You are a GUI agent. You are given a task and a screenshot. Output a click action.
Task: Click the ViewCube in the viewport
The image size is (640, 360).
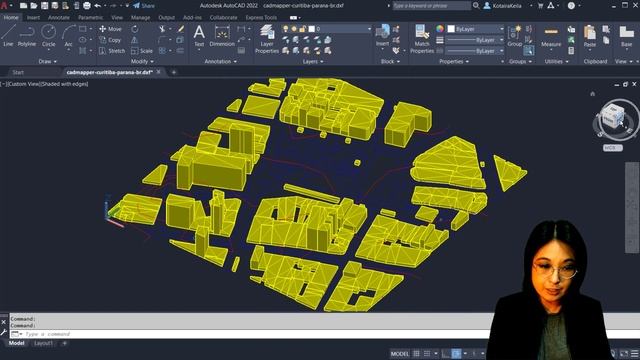[x=613, y=116]
